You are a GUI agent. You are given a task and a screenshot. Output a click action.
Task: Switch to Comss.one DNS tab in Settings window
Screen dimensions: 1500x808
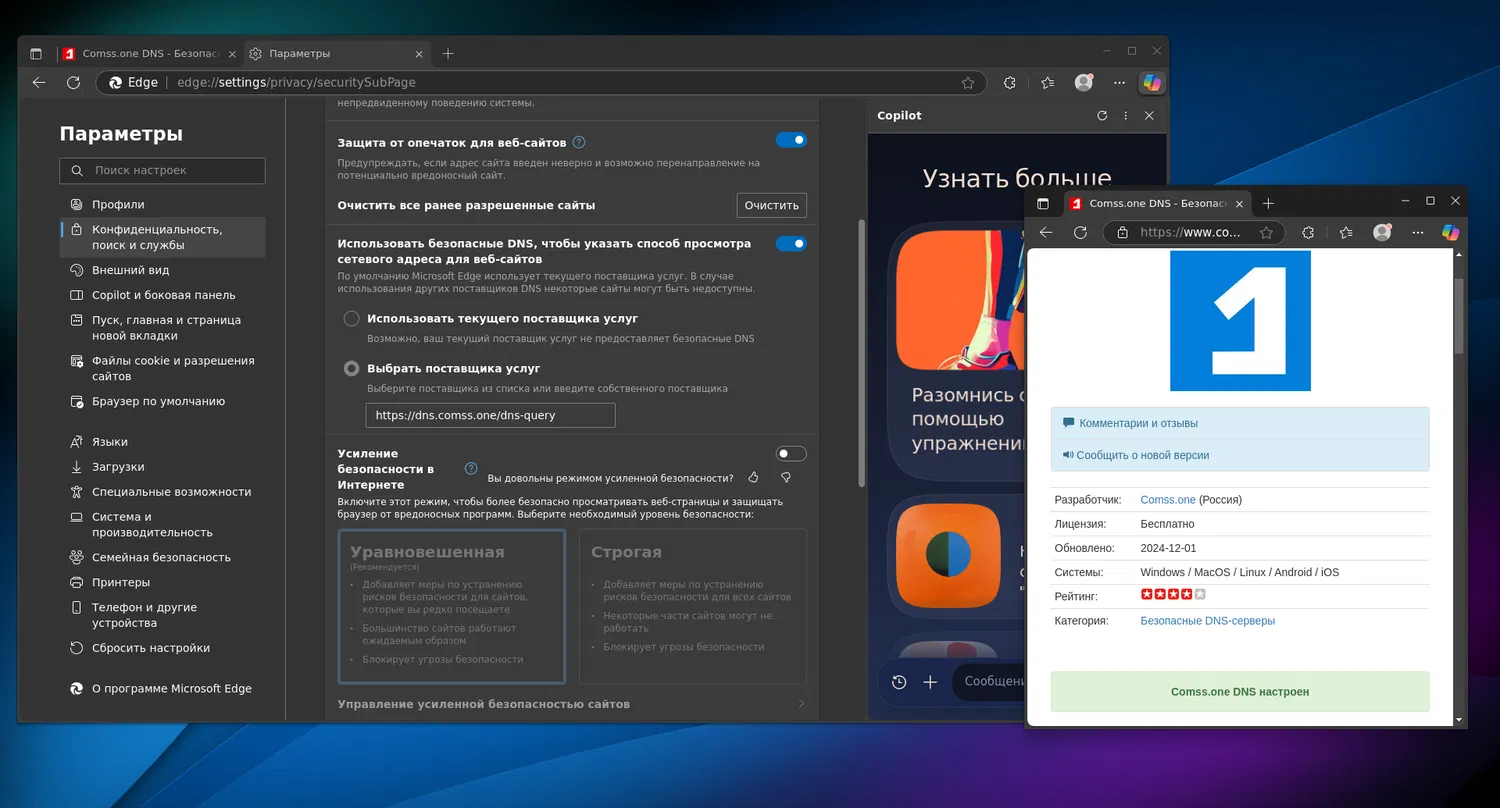[150, 54]
